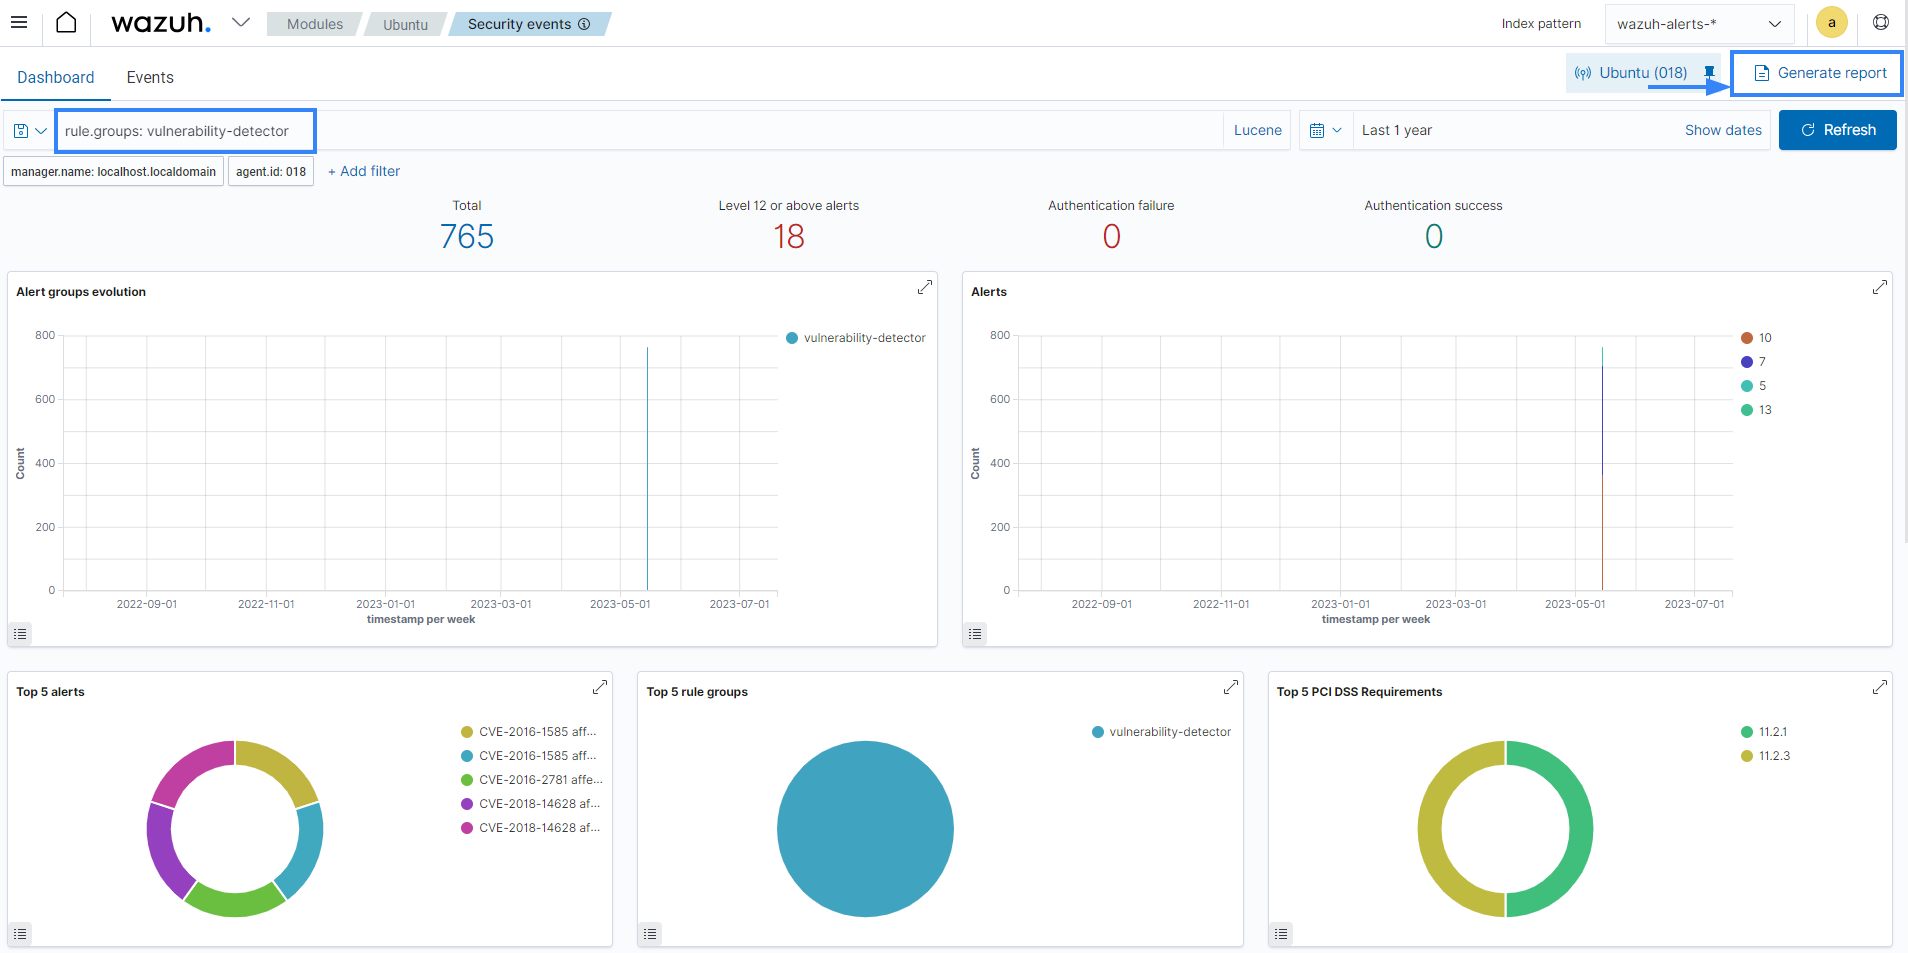Open the help icon in the header
The image size is (1908, 953).
[x=1880, y=22]
